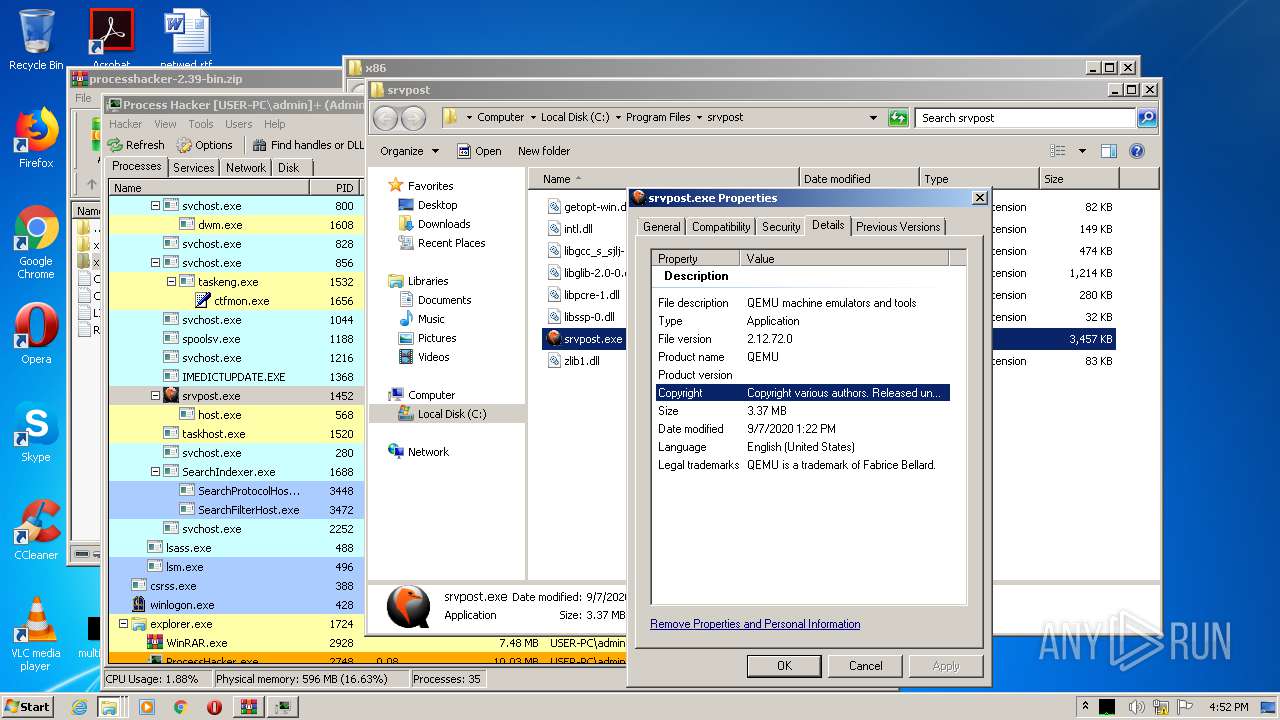1280x720 pixels.
Task: Open Internet Explorer from the taskbar
Action: tap(80, 707)
